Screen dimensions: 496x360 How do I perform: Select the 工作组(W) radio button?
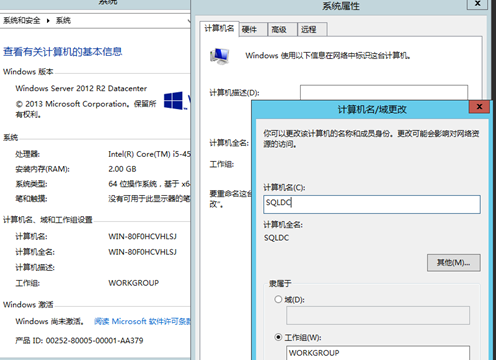coord(278,337)
